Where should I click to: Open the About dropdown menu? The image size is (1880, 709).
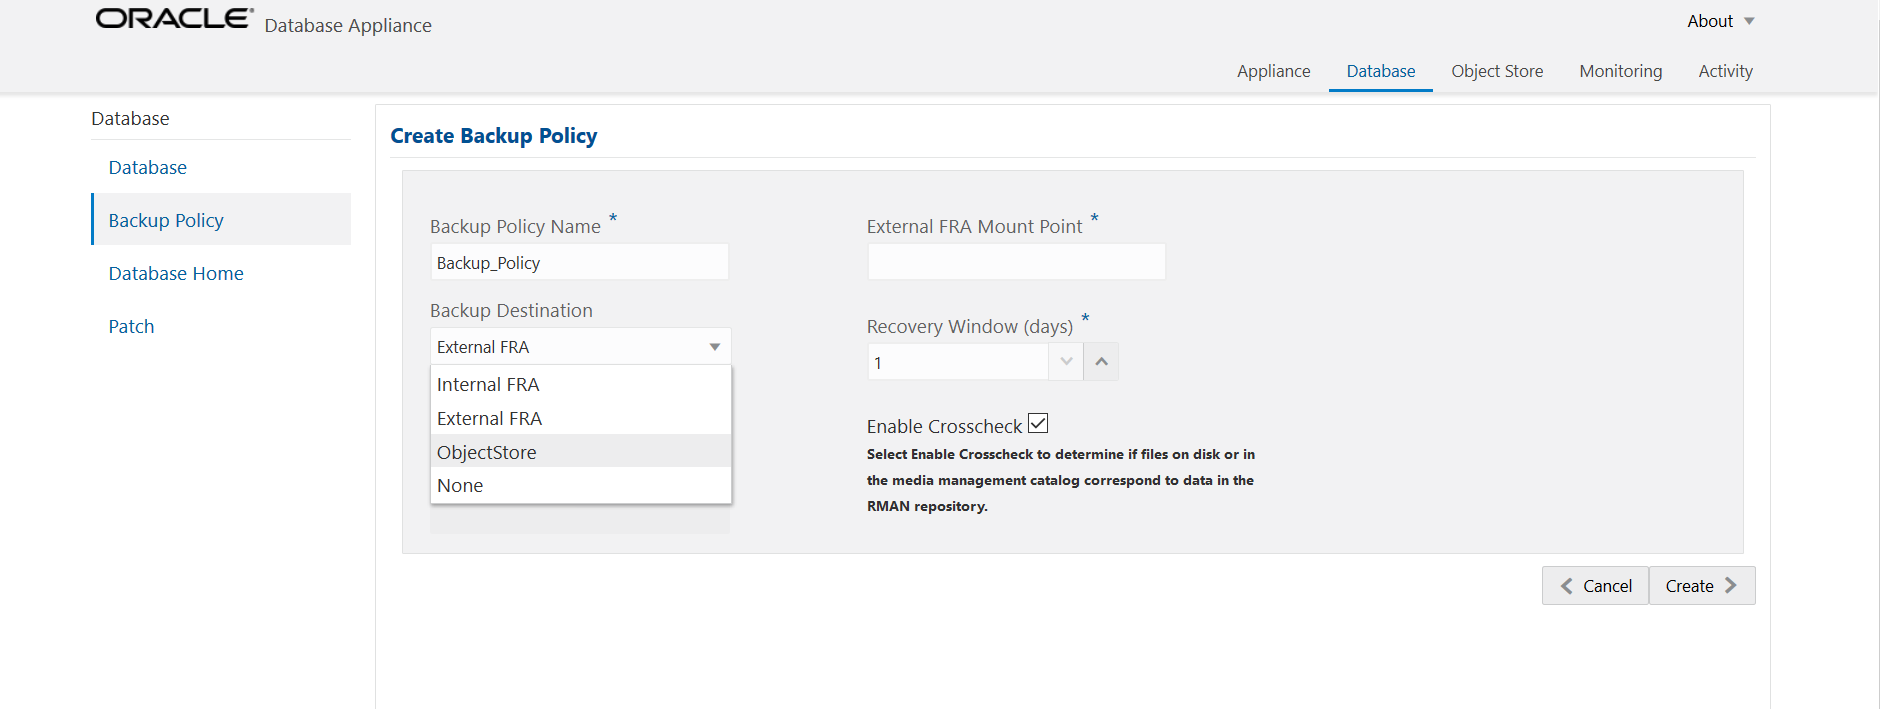pos(1720,21)
